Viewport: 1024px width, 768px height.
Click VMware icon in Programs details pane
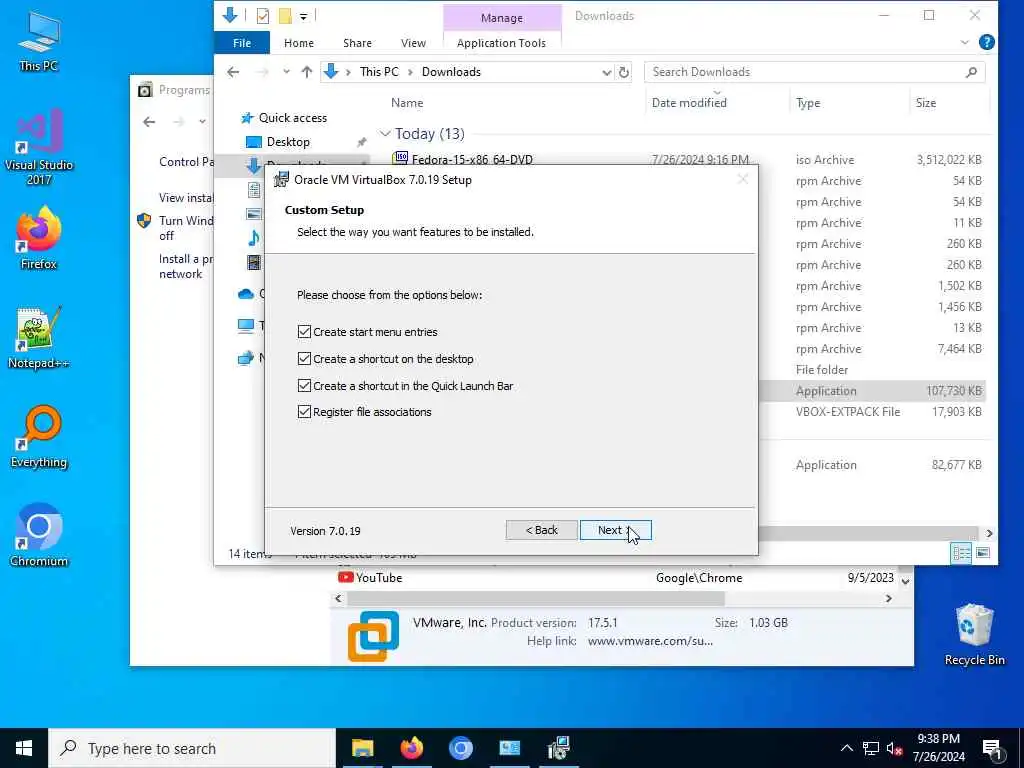click(x=373, y=636)
